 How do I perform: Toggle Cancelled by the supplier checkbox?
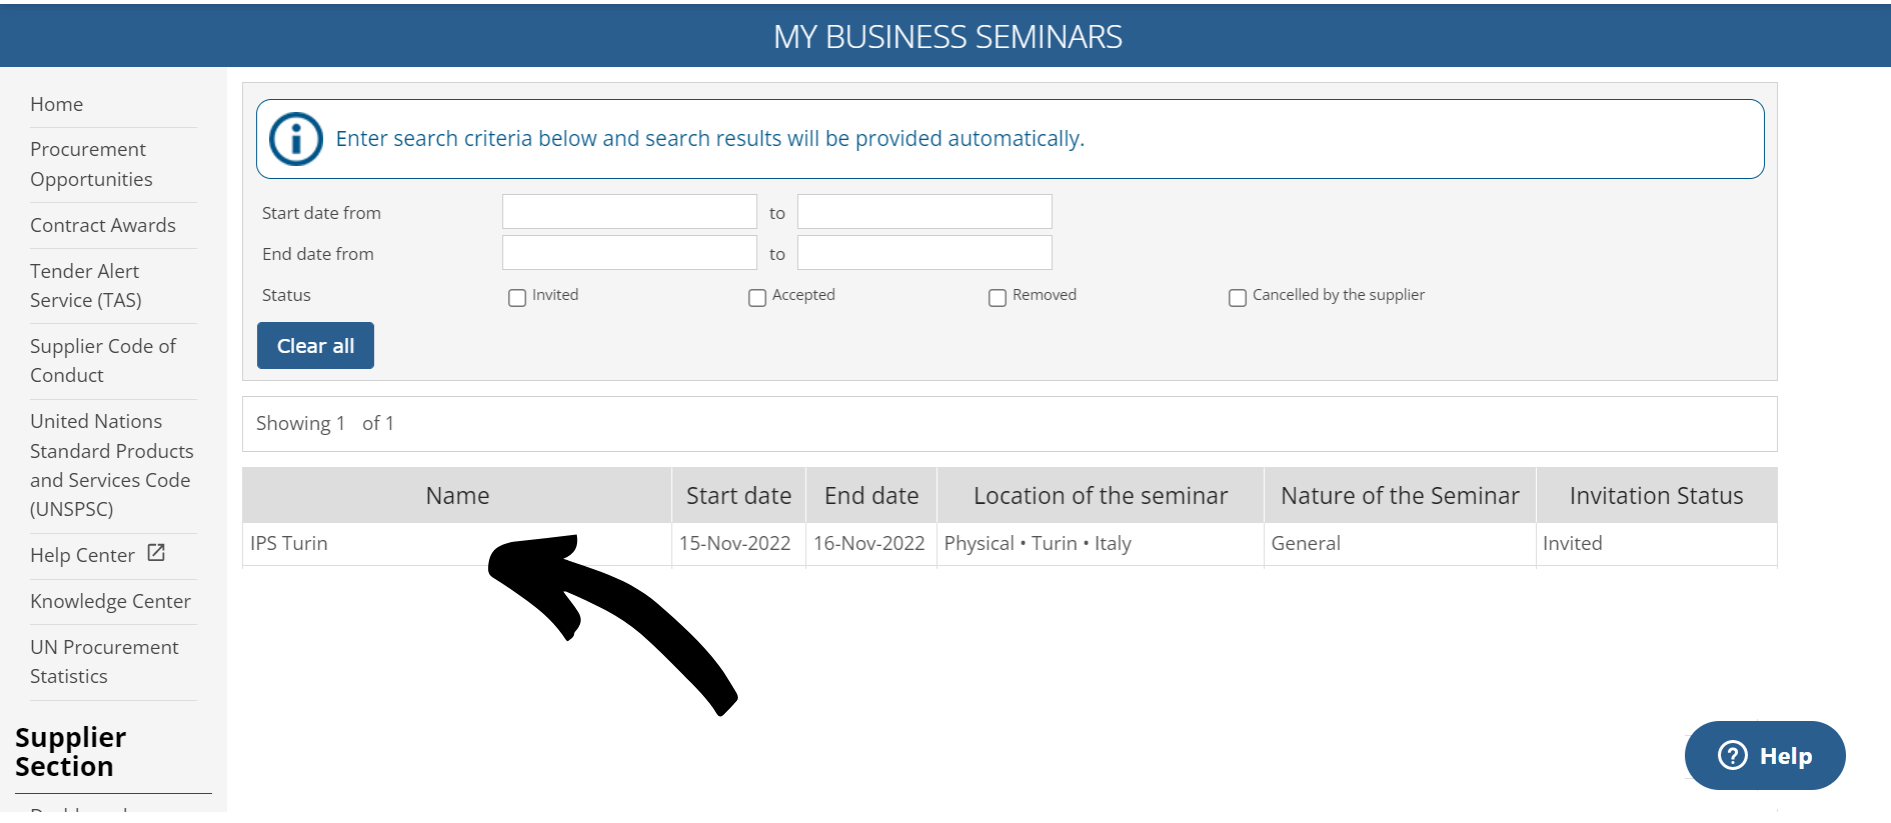[x=1237, y=298]
